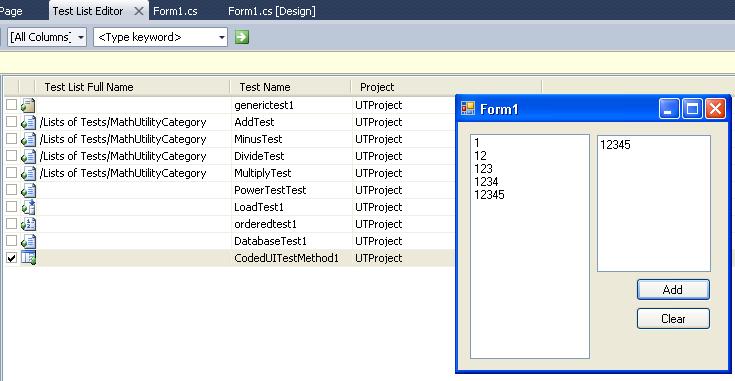Select the generictest1 generic test icon
Screen dimensions: 735x381
pyautogui.click(x=28, y=105)
